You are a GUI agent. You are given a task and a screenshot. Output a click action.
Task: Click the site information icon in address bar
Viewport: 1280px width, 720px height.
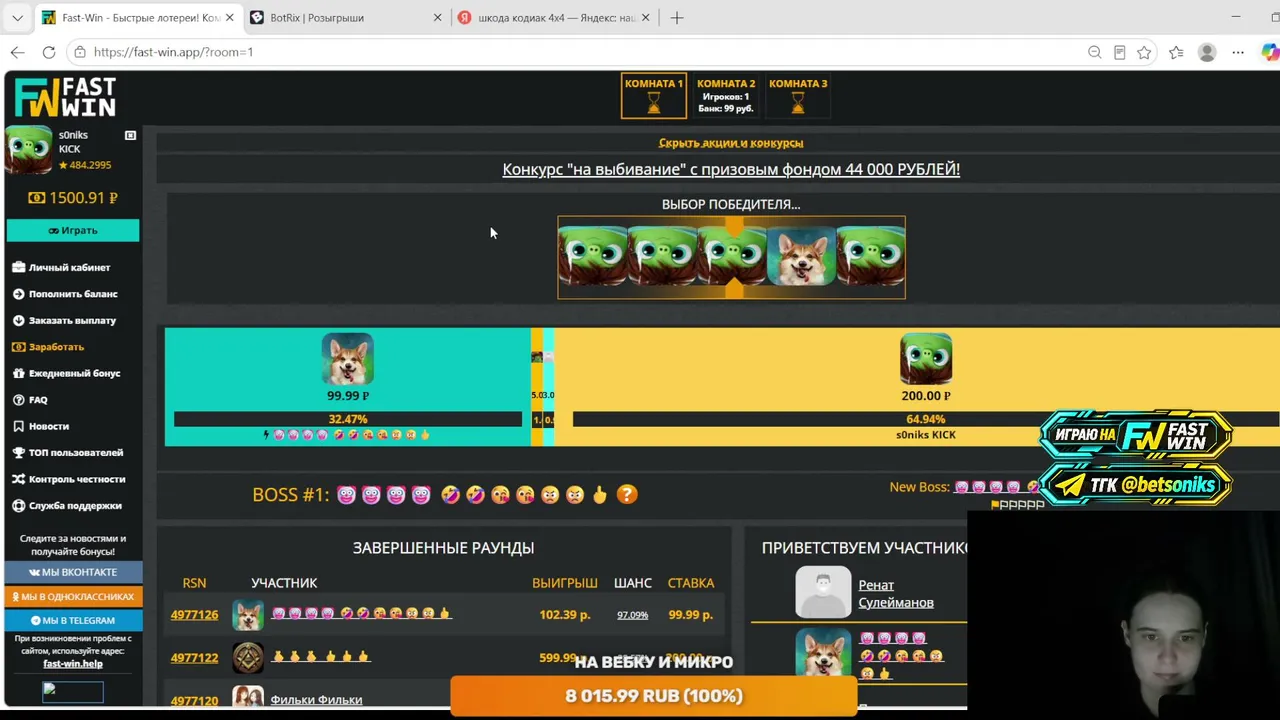click(x=80, y=52)
